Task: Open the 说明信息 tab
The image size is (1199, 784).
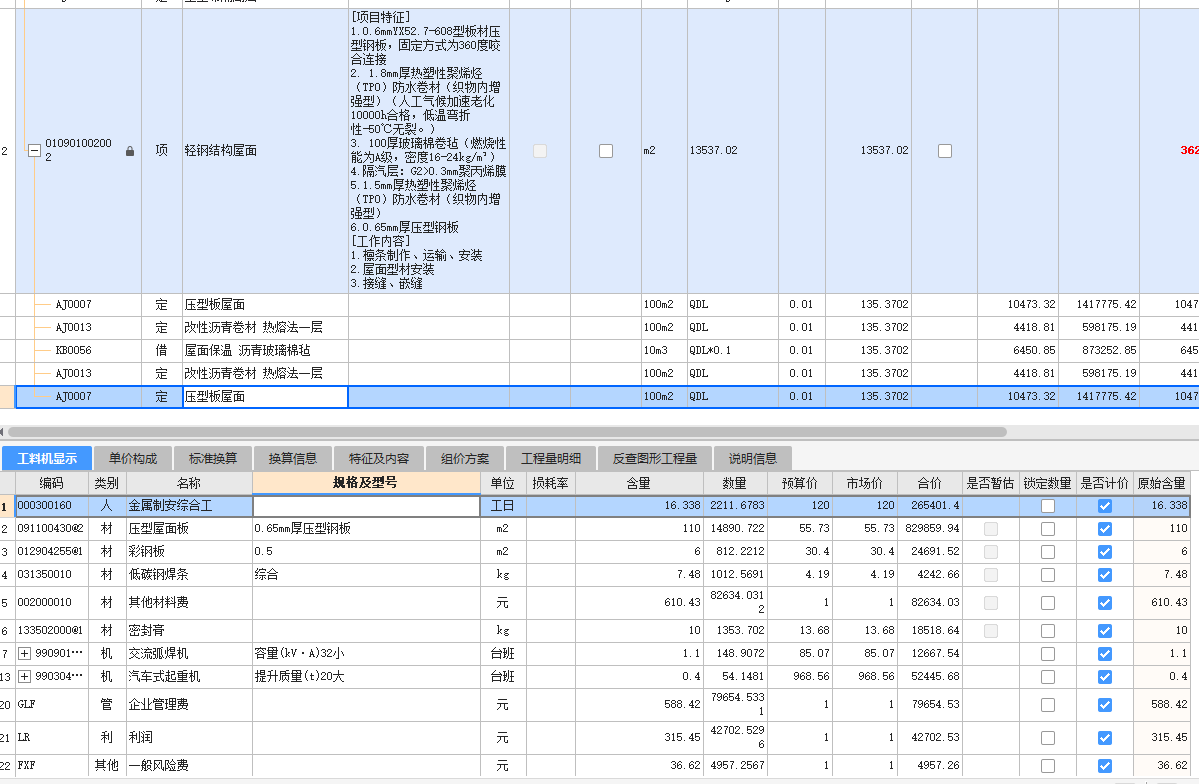Action: coord(753,459)
